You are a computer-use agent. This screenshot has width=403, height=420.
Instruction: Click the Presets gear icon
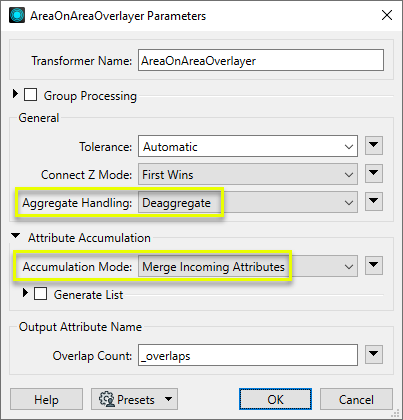[x=107, y=399]
